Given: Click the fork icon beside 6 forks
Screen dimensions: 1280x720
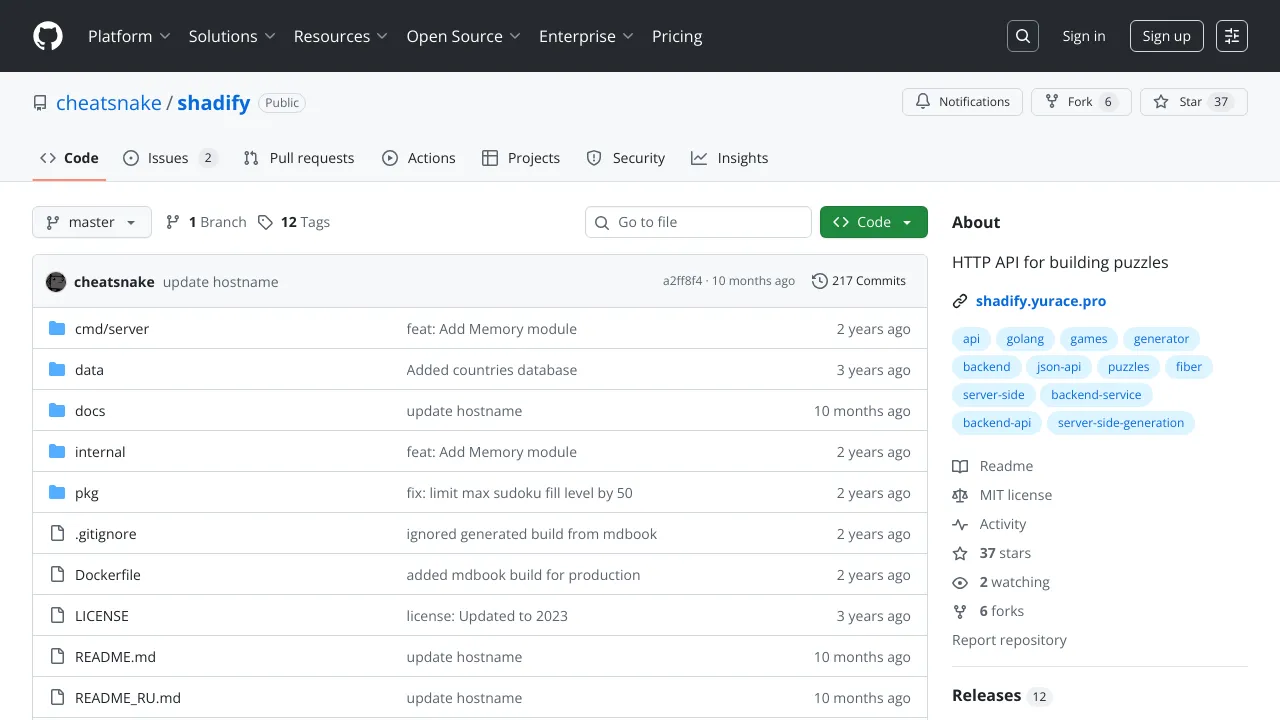Looking at the screenshot, I should [x=960, y=611].
